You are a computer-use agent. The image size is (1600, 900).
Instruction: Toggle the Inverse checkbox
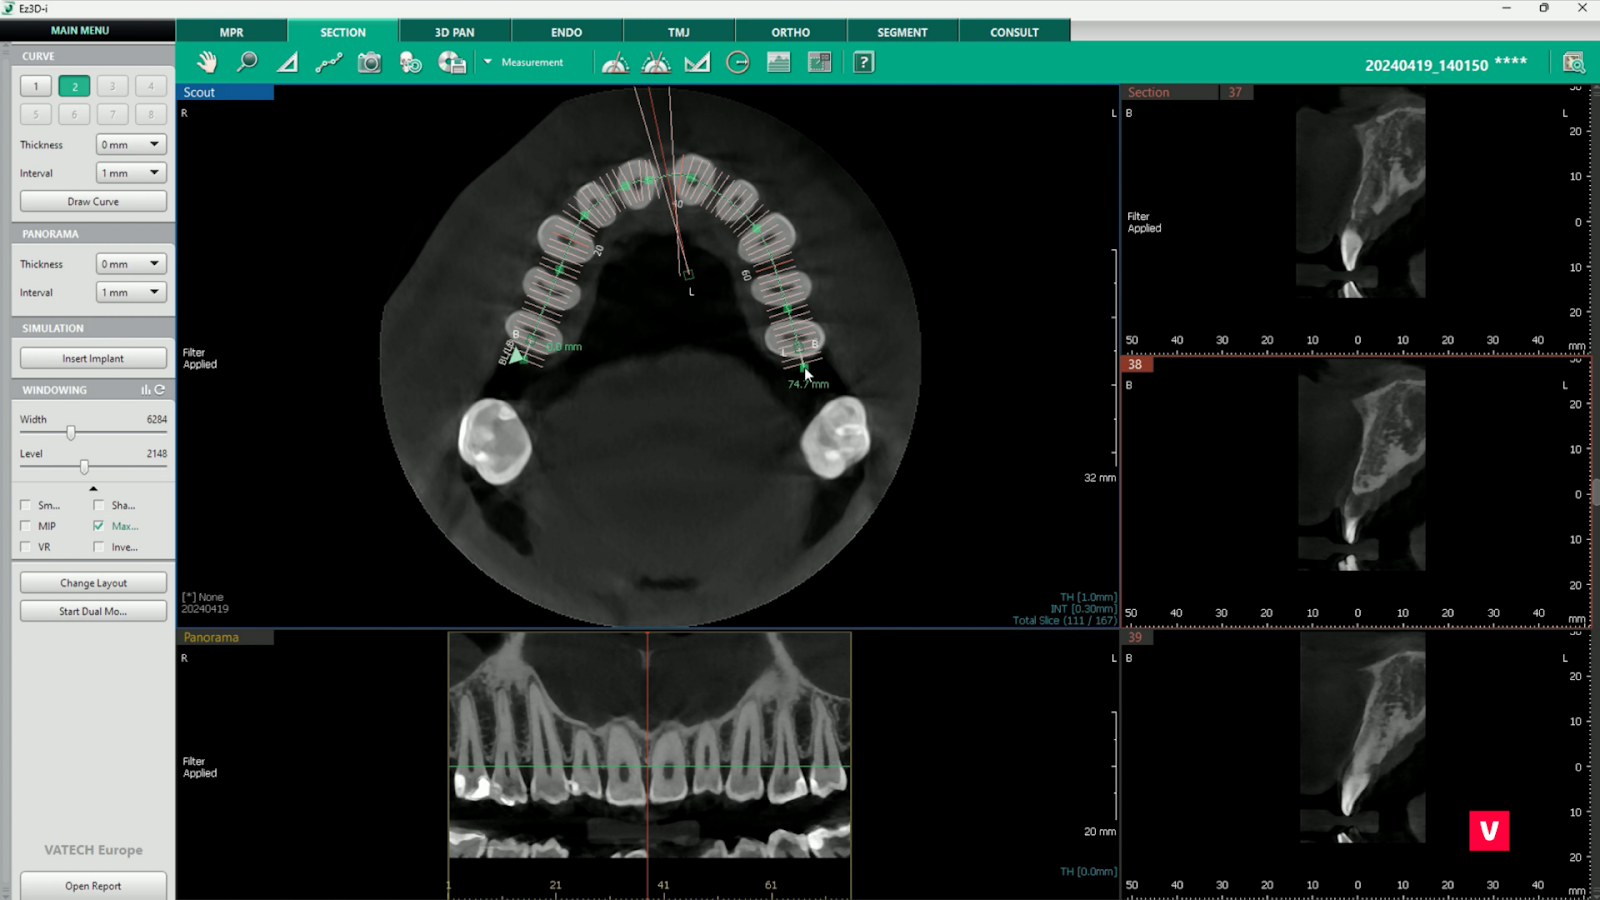pos(99,547)
